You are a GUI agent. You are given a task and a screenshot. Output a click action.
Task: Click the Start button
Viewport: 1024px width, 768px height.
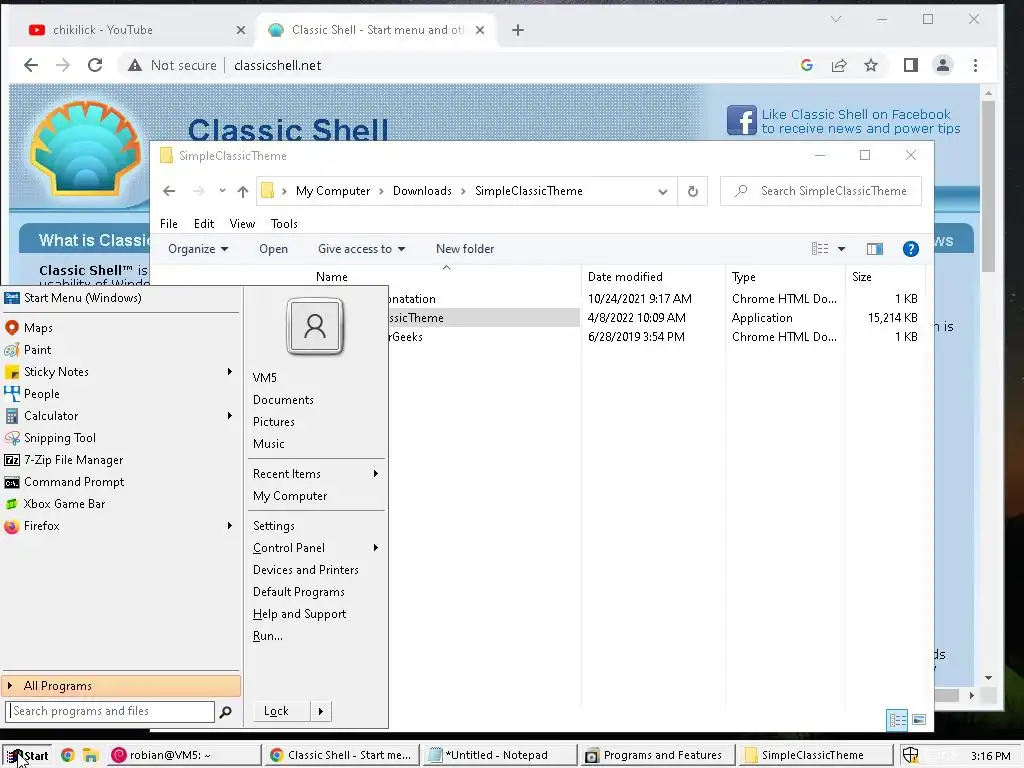click(27, 756)
